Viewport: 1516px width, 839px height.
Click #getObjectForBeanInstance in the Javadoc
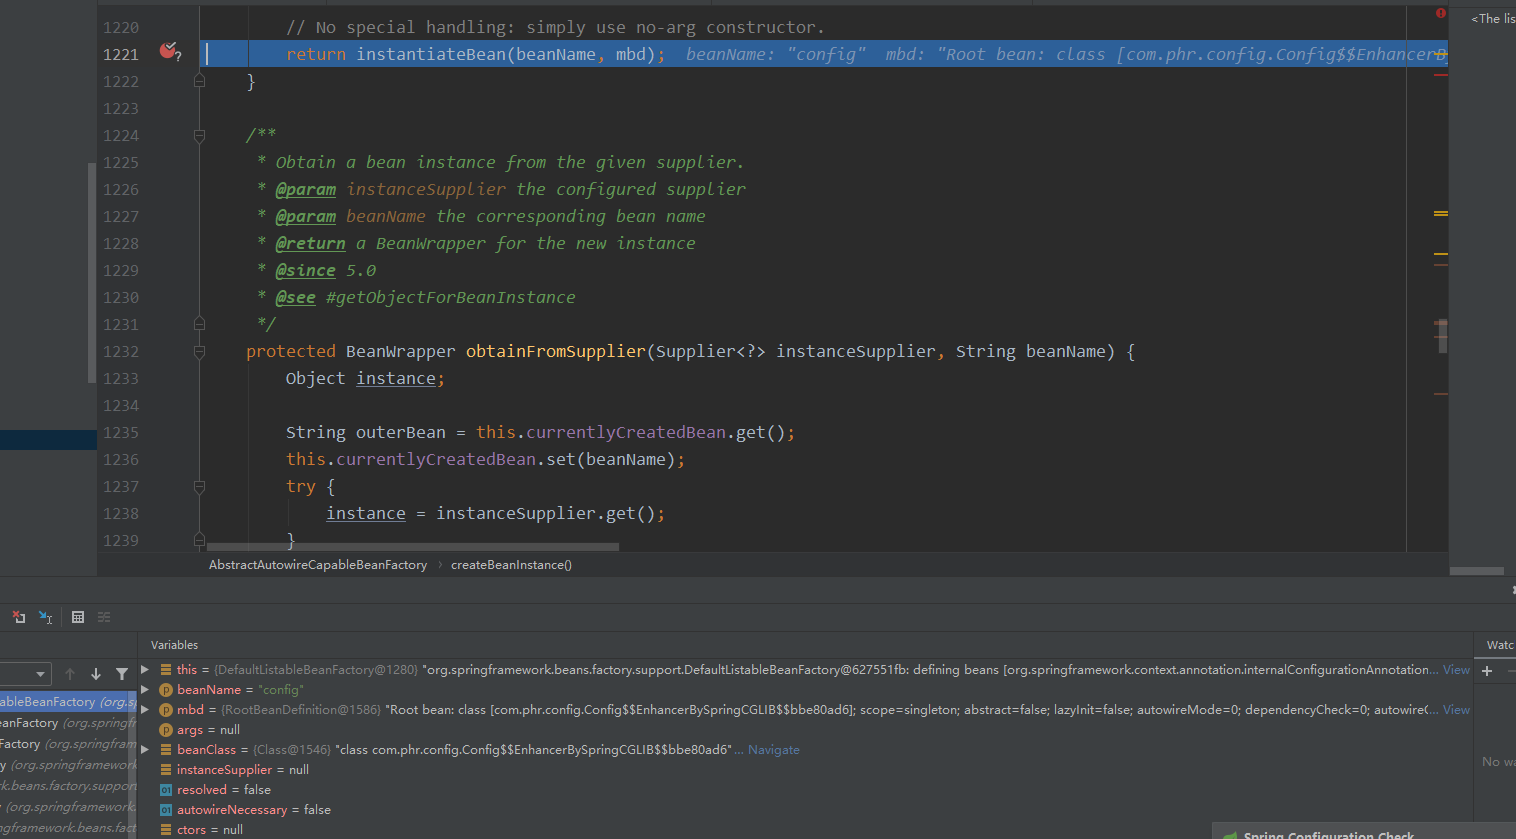(451, 297)
